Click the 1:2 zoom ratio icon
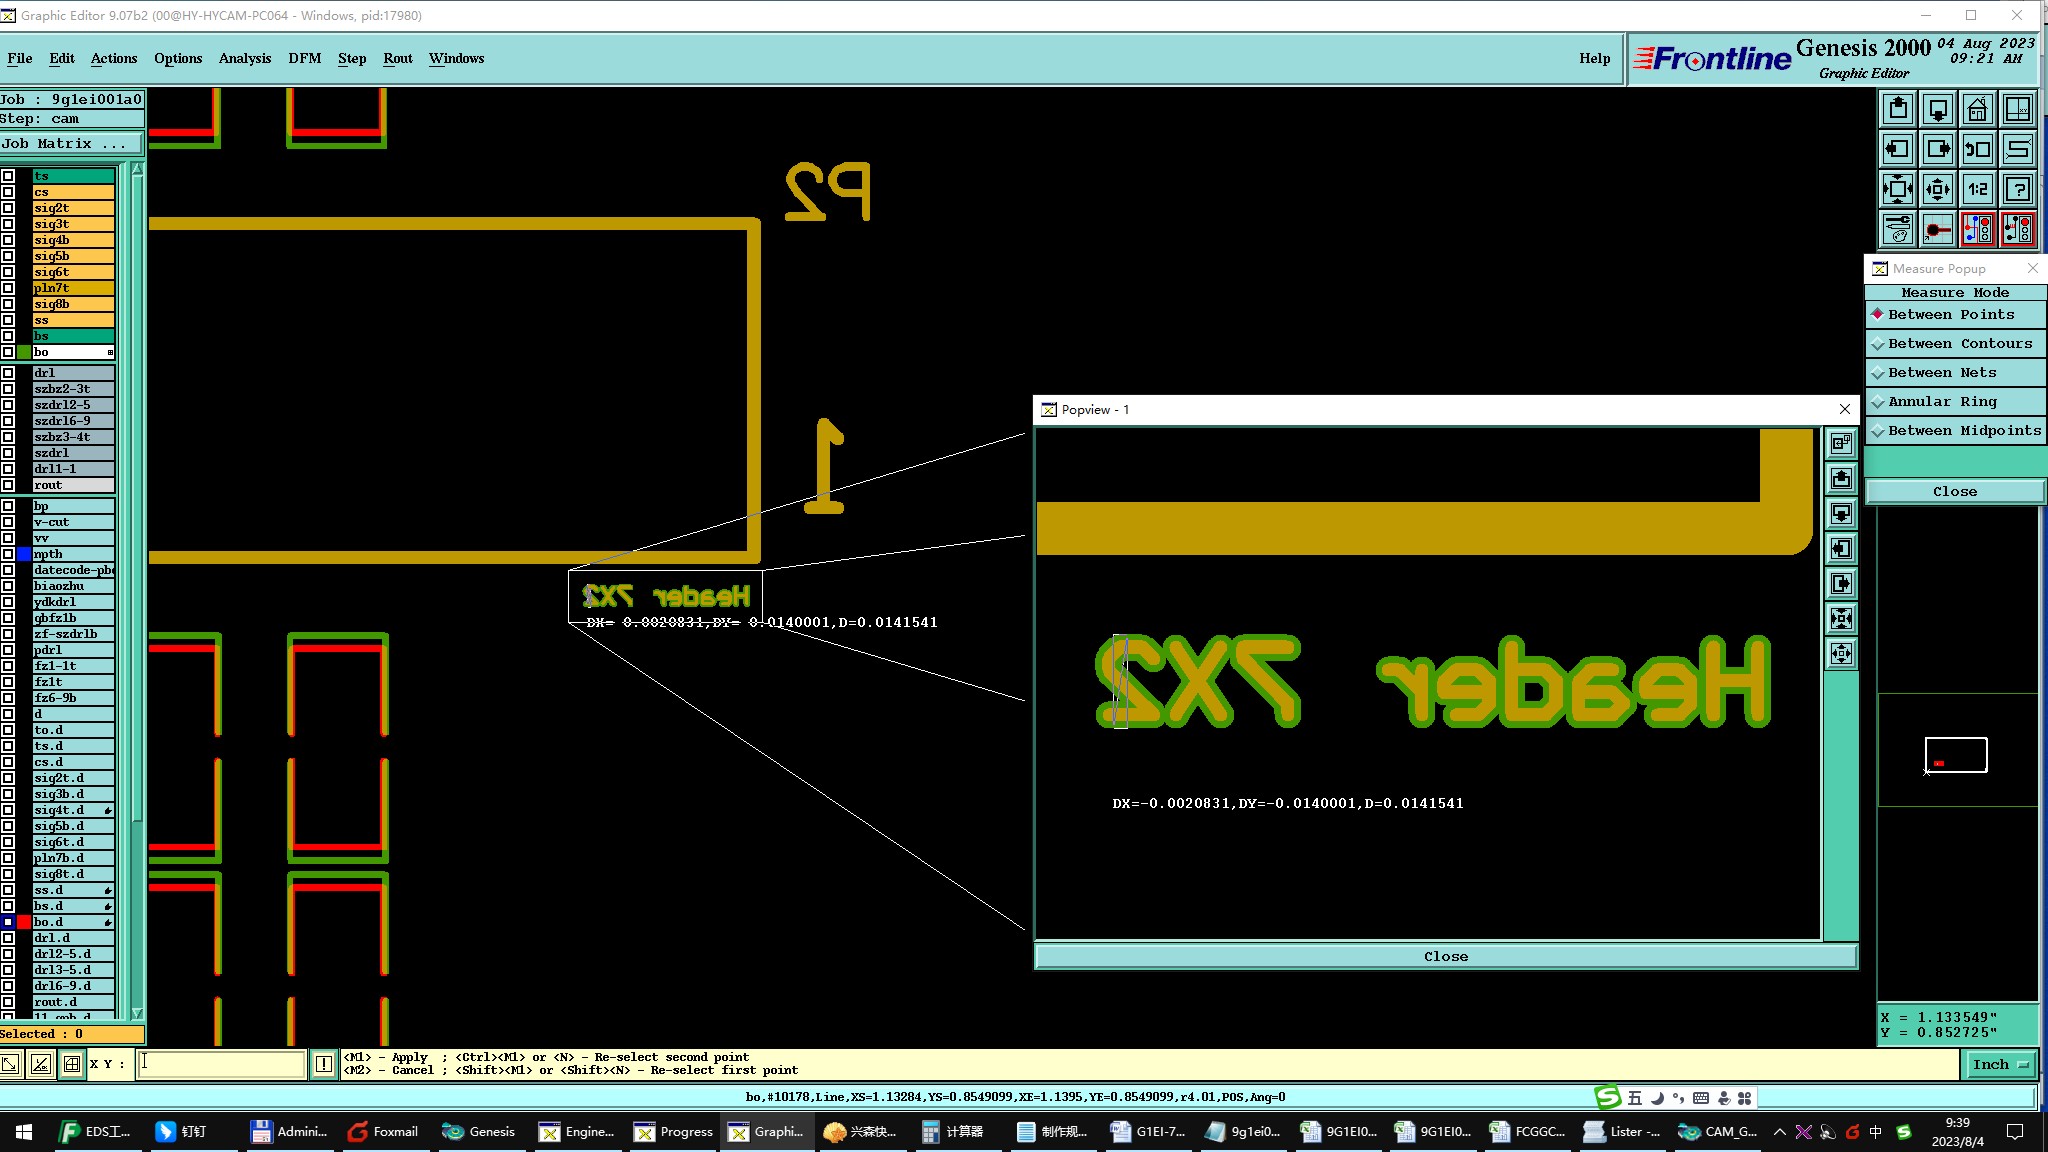 pos(1977,189)
